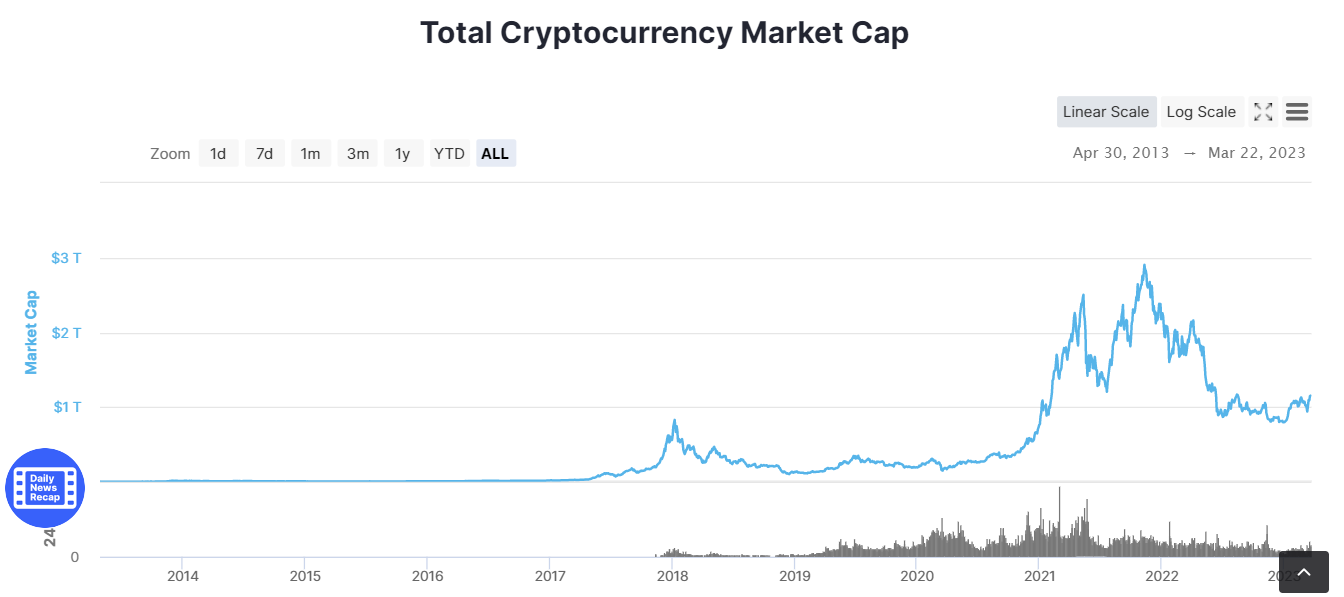Click the Total Cryptocurrency Market Cap title

[664, 32]
